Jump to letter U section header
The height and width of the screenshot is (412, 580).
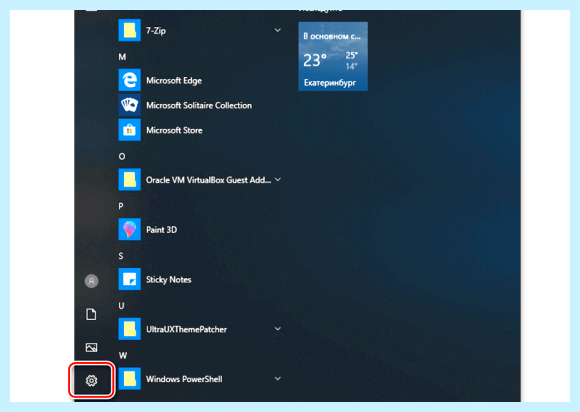click(121, 305)
